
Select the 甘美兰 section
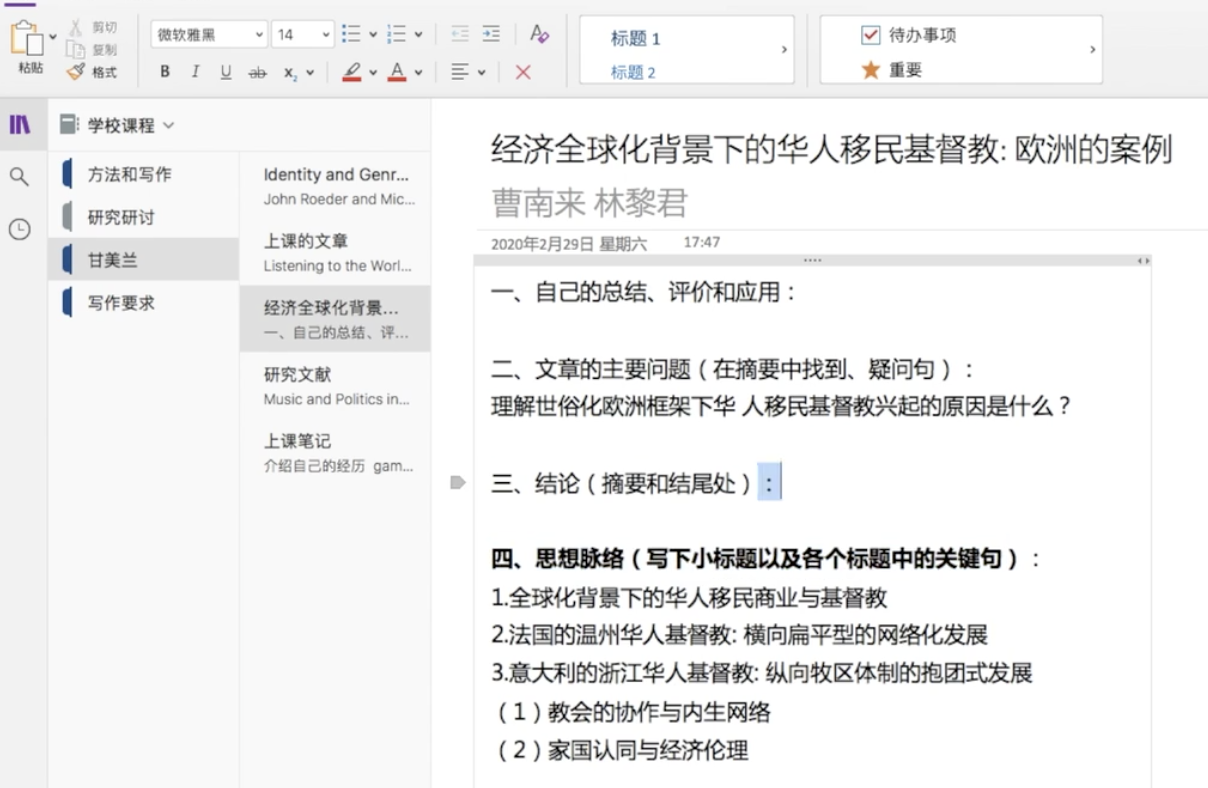pyautogui.click(x=143, y=260)
